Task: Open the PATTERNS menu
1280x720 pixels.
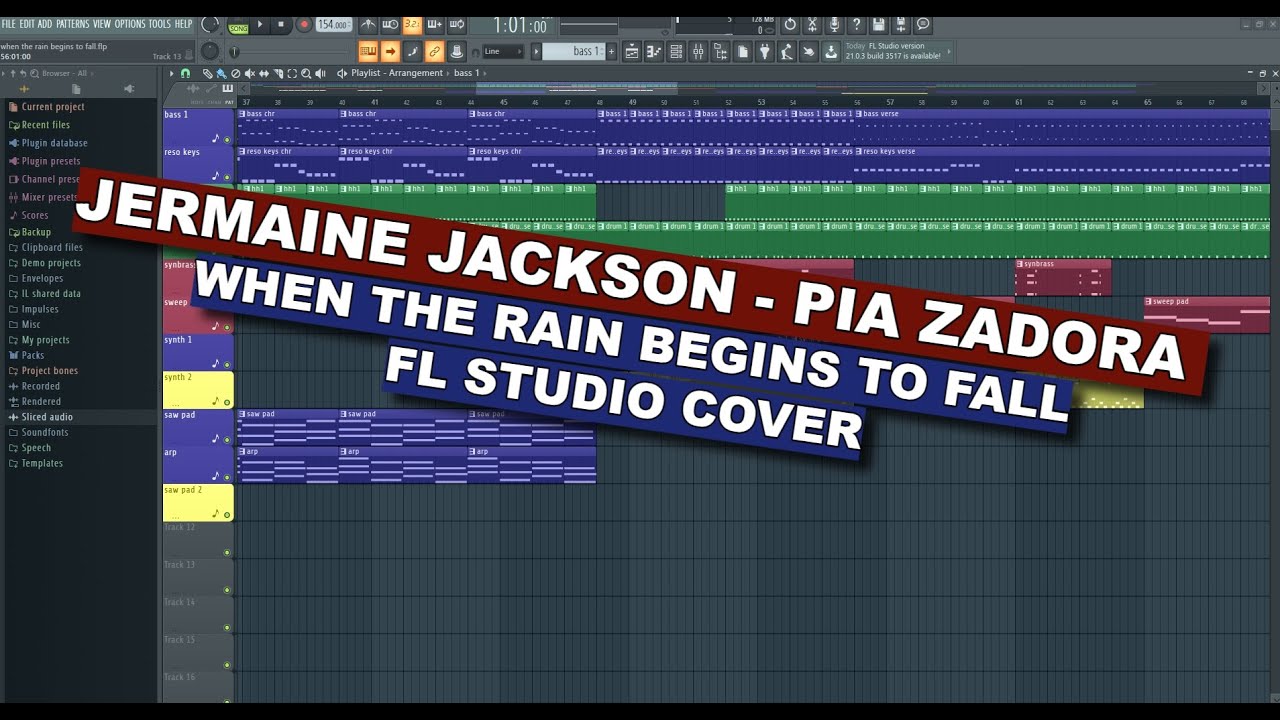Action: (73, 24)
